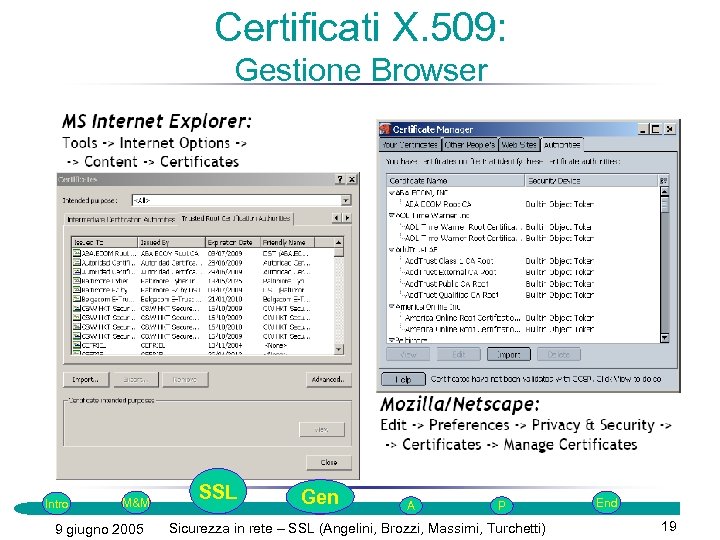The height and width of the screenshot is (540, 720).
Task: Click the Certificate Manager title bar app icon
Action: pos(385,129)
